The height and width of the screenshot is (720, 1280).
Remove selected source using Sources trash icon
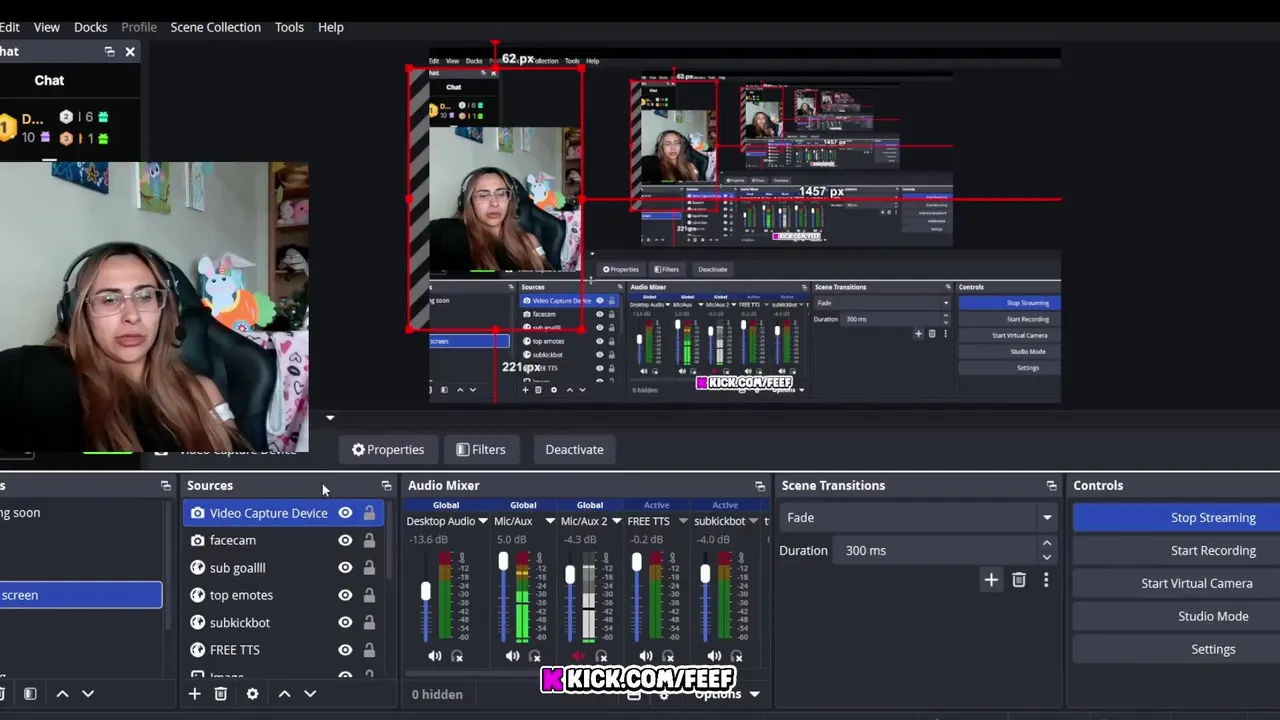pos(221,694)
